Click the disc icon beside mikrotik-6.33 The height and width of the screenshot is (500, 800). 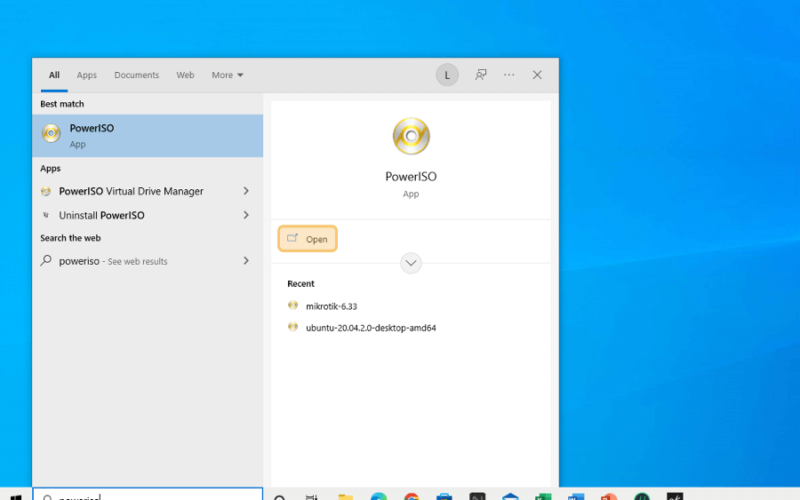(x=293, y=306)
